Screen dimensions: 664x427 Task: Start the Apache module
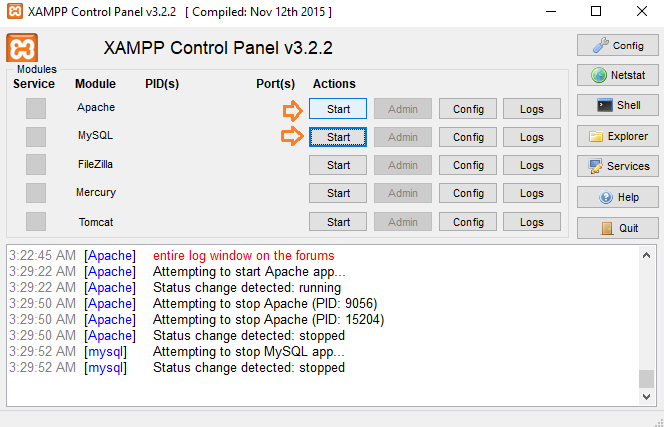click(338, 109)
